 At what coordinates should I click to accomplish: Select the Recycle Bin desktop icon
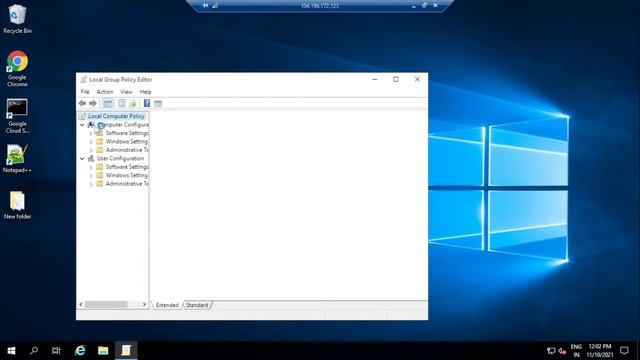(x=17, y=19)
